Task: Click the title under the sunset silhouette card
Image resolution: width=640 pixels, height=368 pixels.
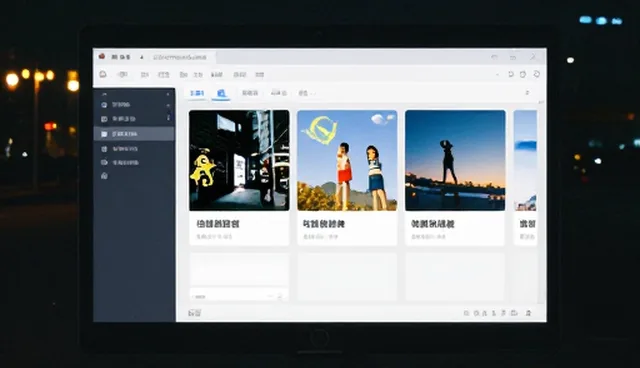Action: [432, 224]
